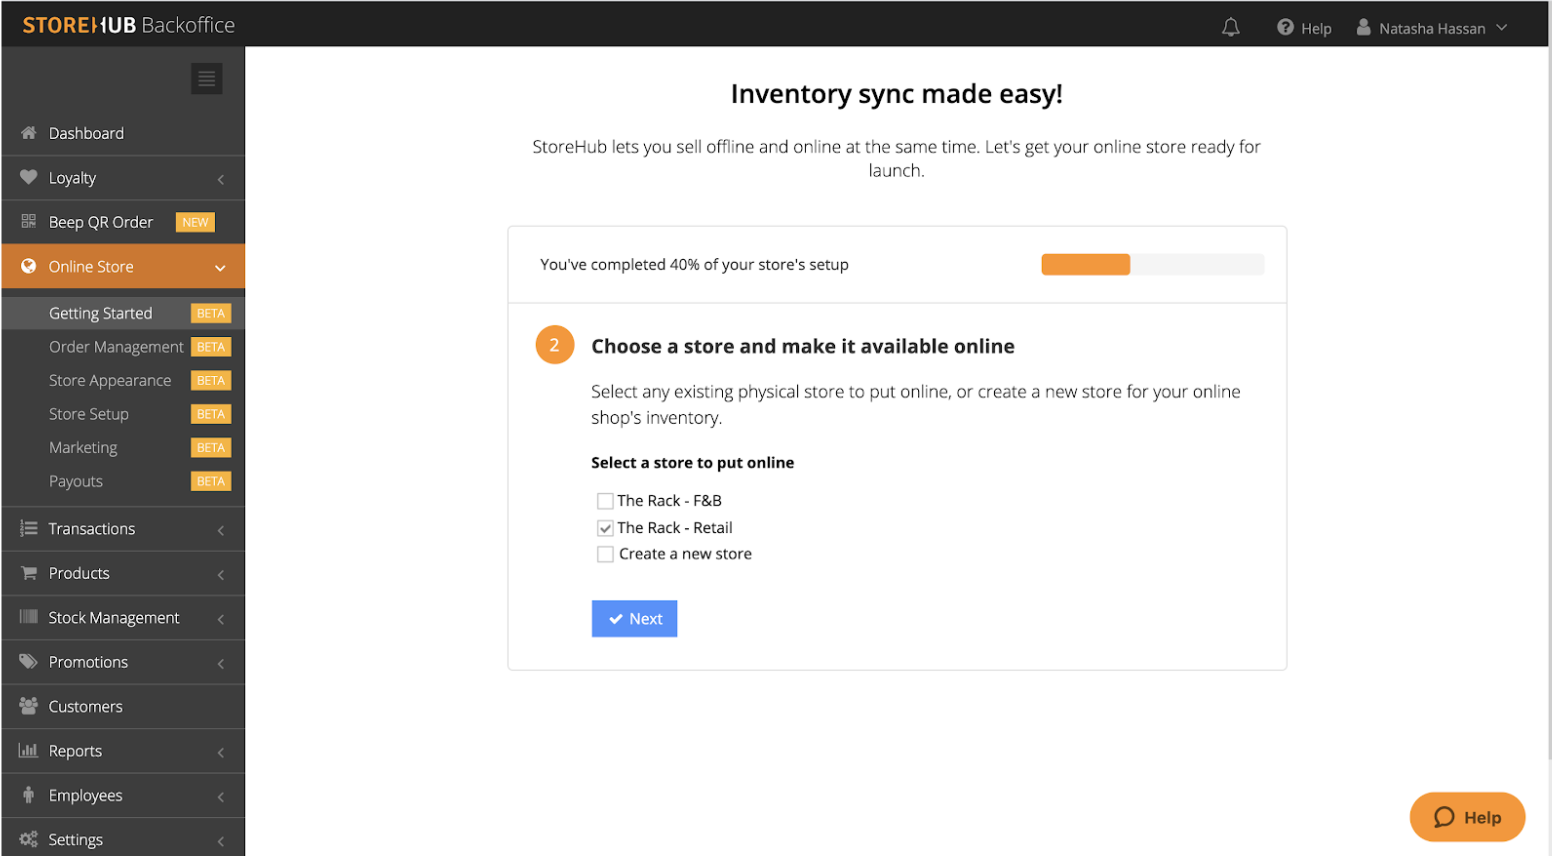Click the Natasha Hassan username text

1432,29
